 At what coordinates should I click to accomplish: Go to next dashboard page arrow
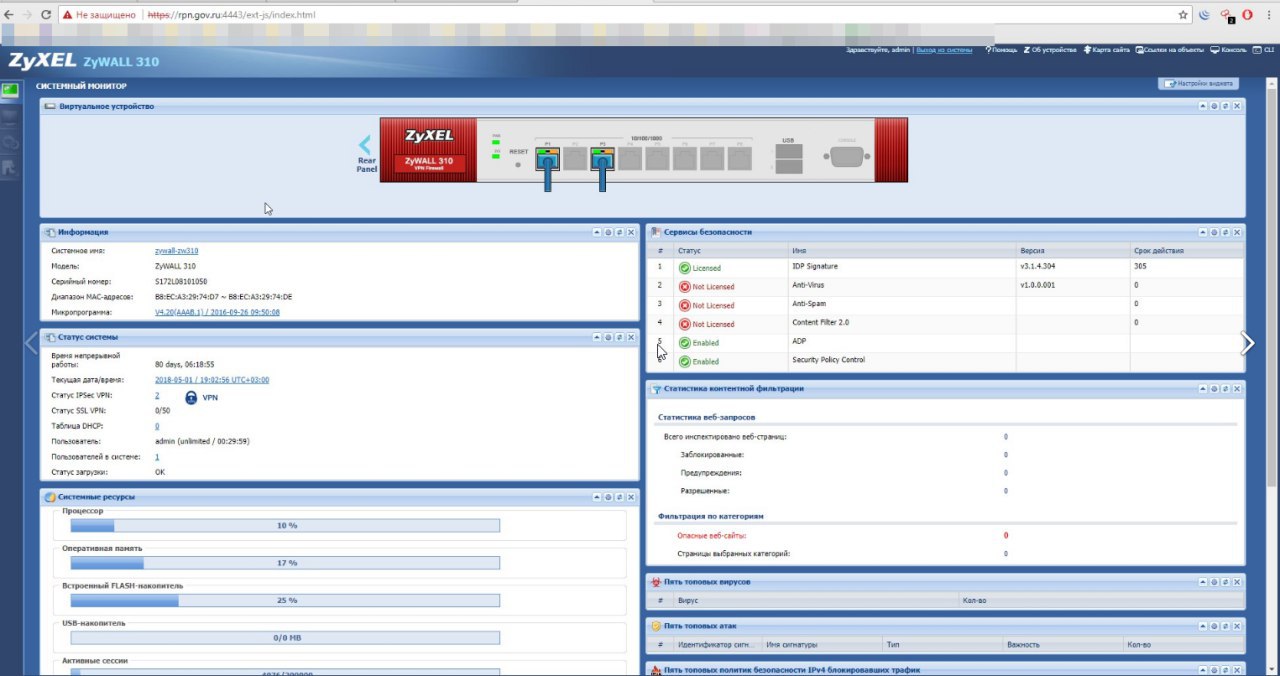1247,343
